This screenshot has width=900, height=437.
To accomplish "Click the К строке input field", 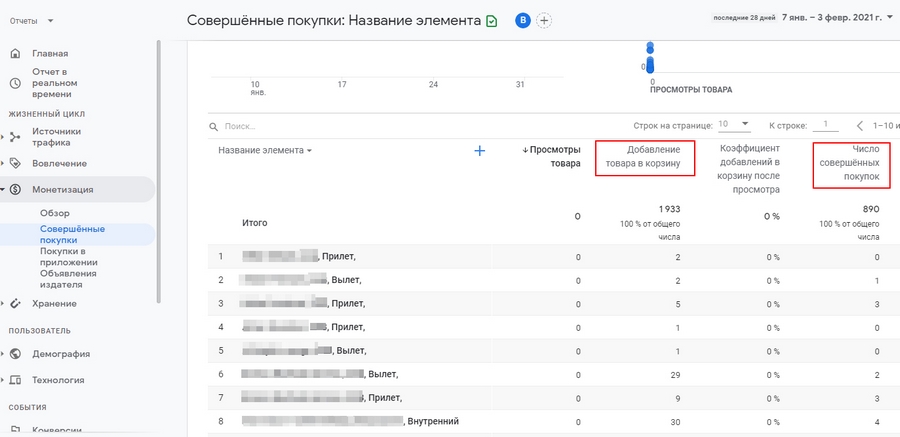I will click(826, 125).
